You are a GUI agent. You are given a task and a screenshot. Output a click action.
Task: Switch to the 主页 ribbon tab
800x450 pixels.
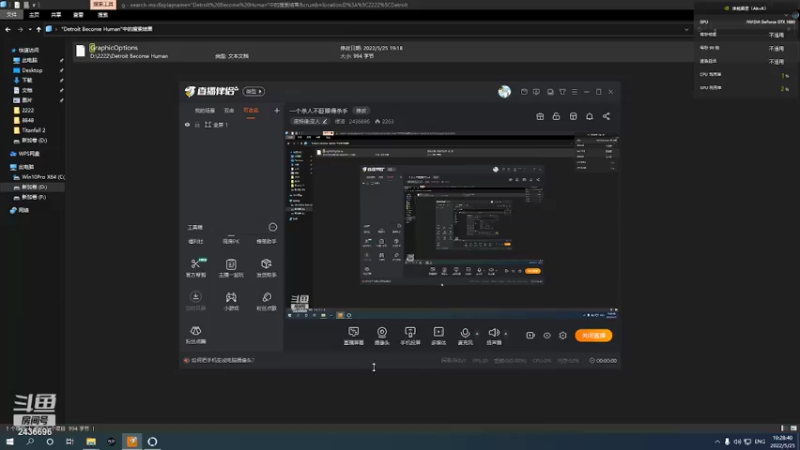point(34,15)
